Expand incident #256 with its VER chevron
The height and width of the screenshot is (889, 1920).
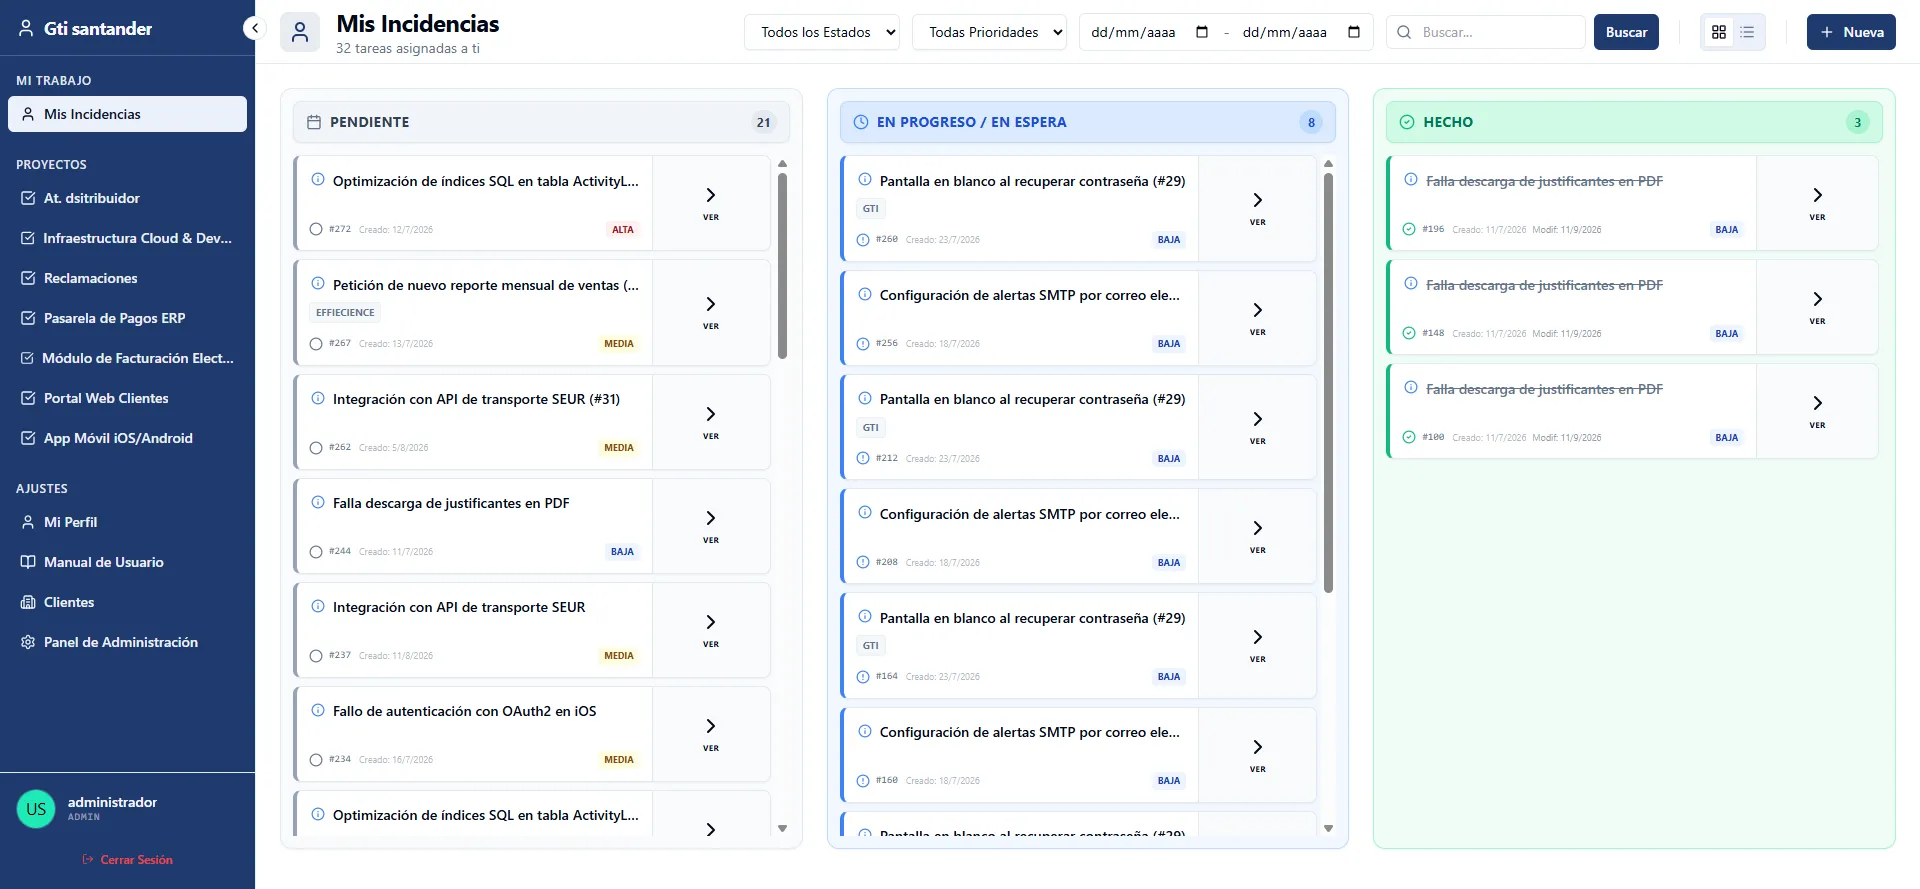1258,318
